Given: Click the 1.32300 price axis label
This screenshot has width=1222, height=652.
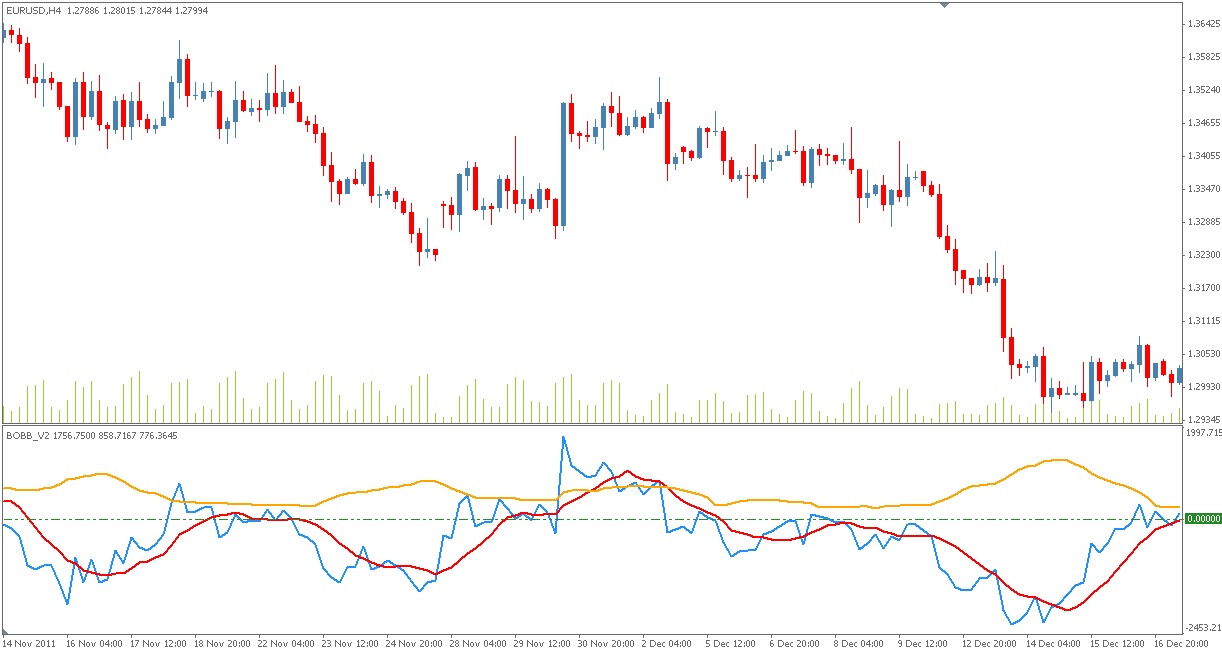Looking at the screenshot, I should [x=1203, y=254].
